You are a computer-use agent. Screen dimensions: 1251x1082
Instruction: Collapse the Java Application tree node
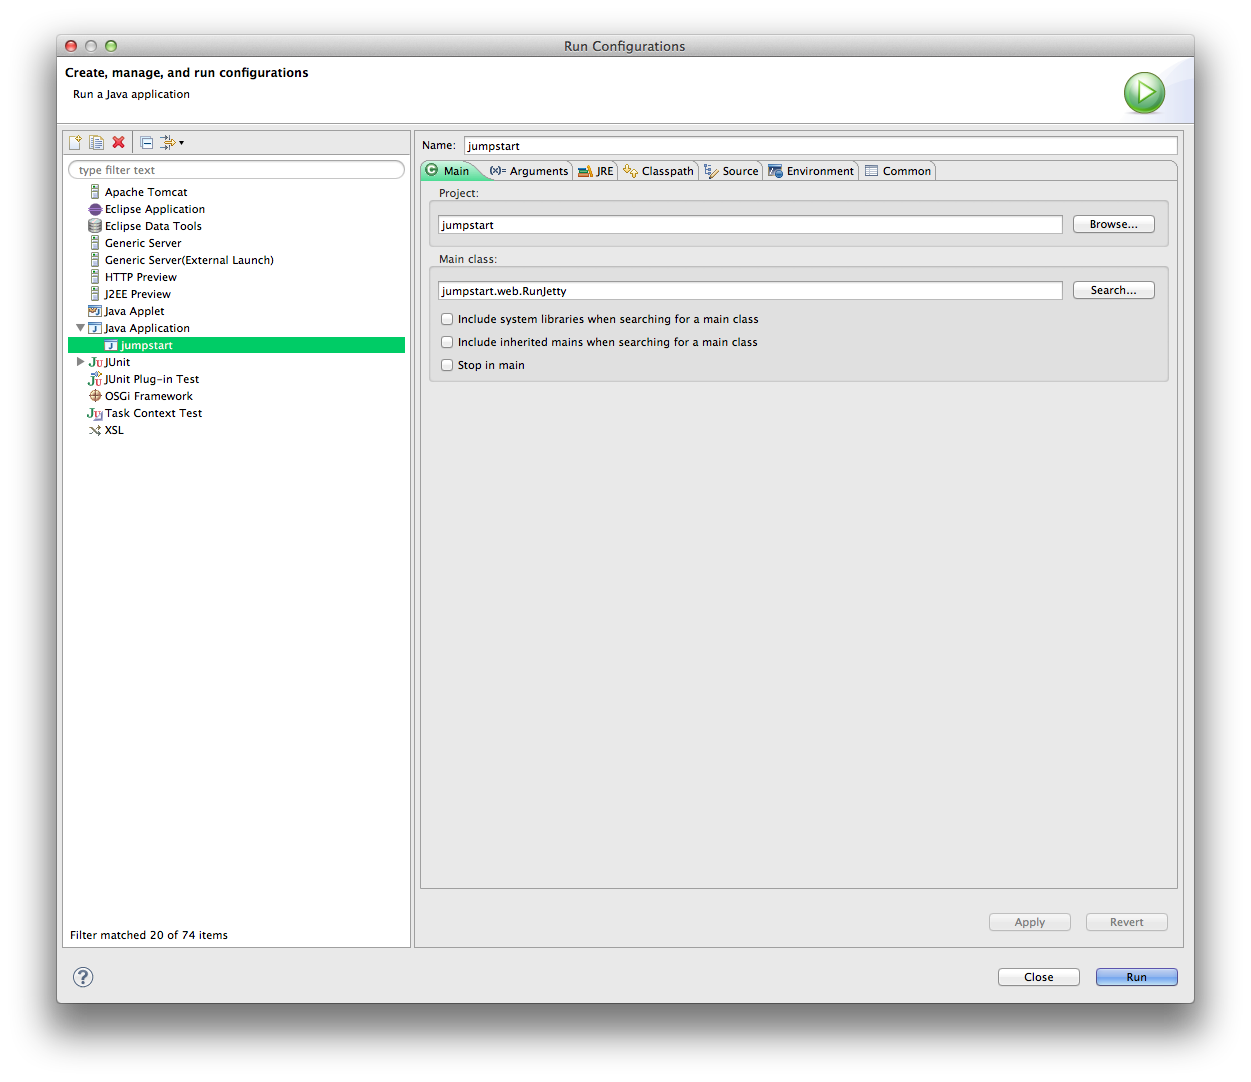tap(80, 328)
